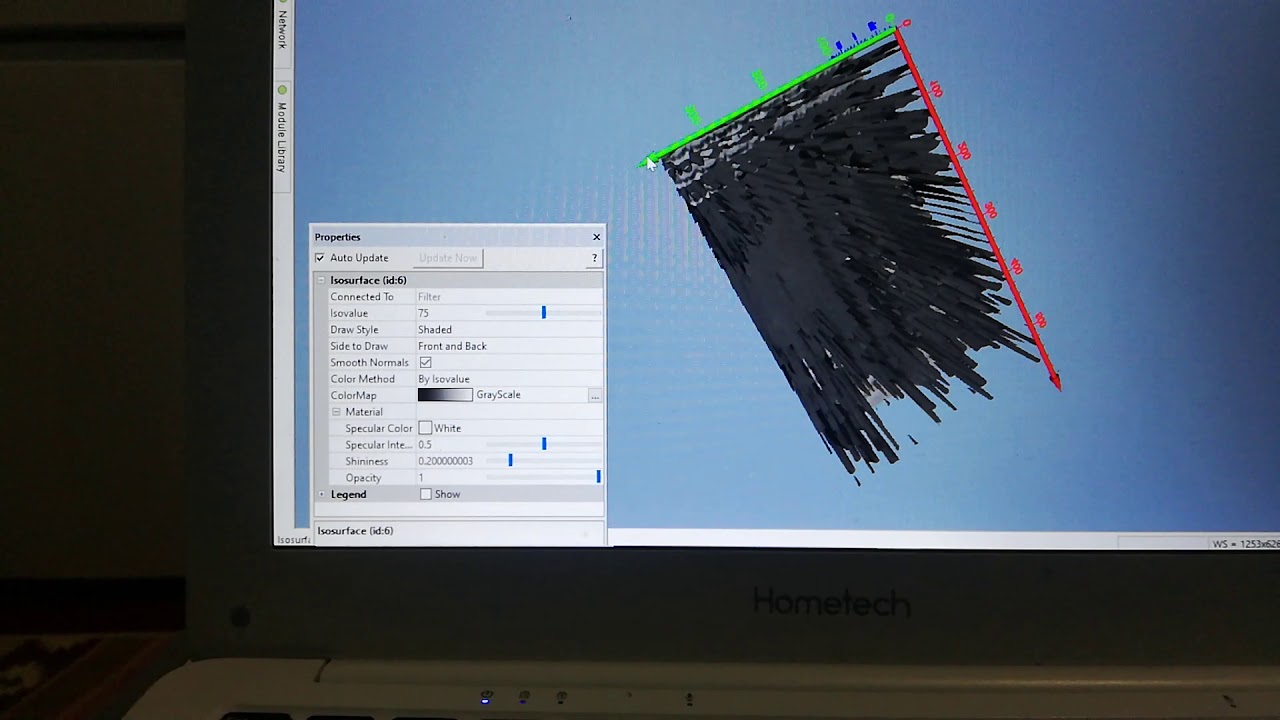Open ColorMap editor ellipsis button
The image size is (1280, 720).
pos(595,396)
